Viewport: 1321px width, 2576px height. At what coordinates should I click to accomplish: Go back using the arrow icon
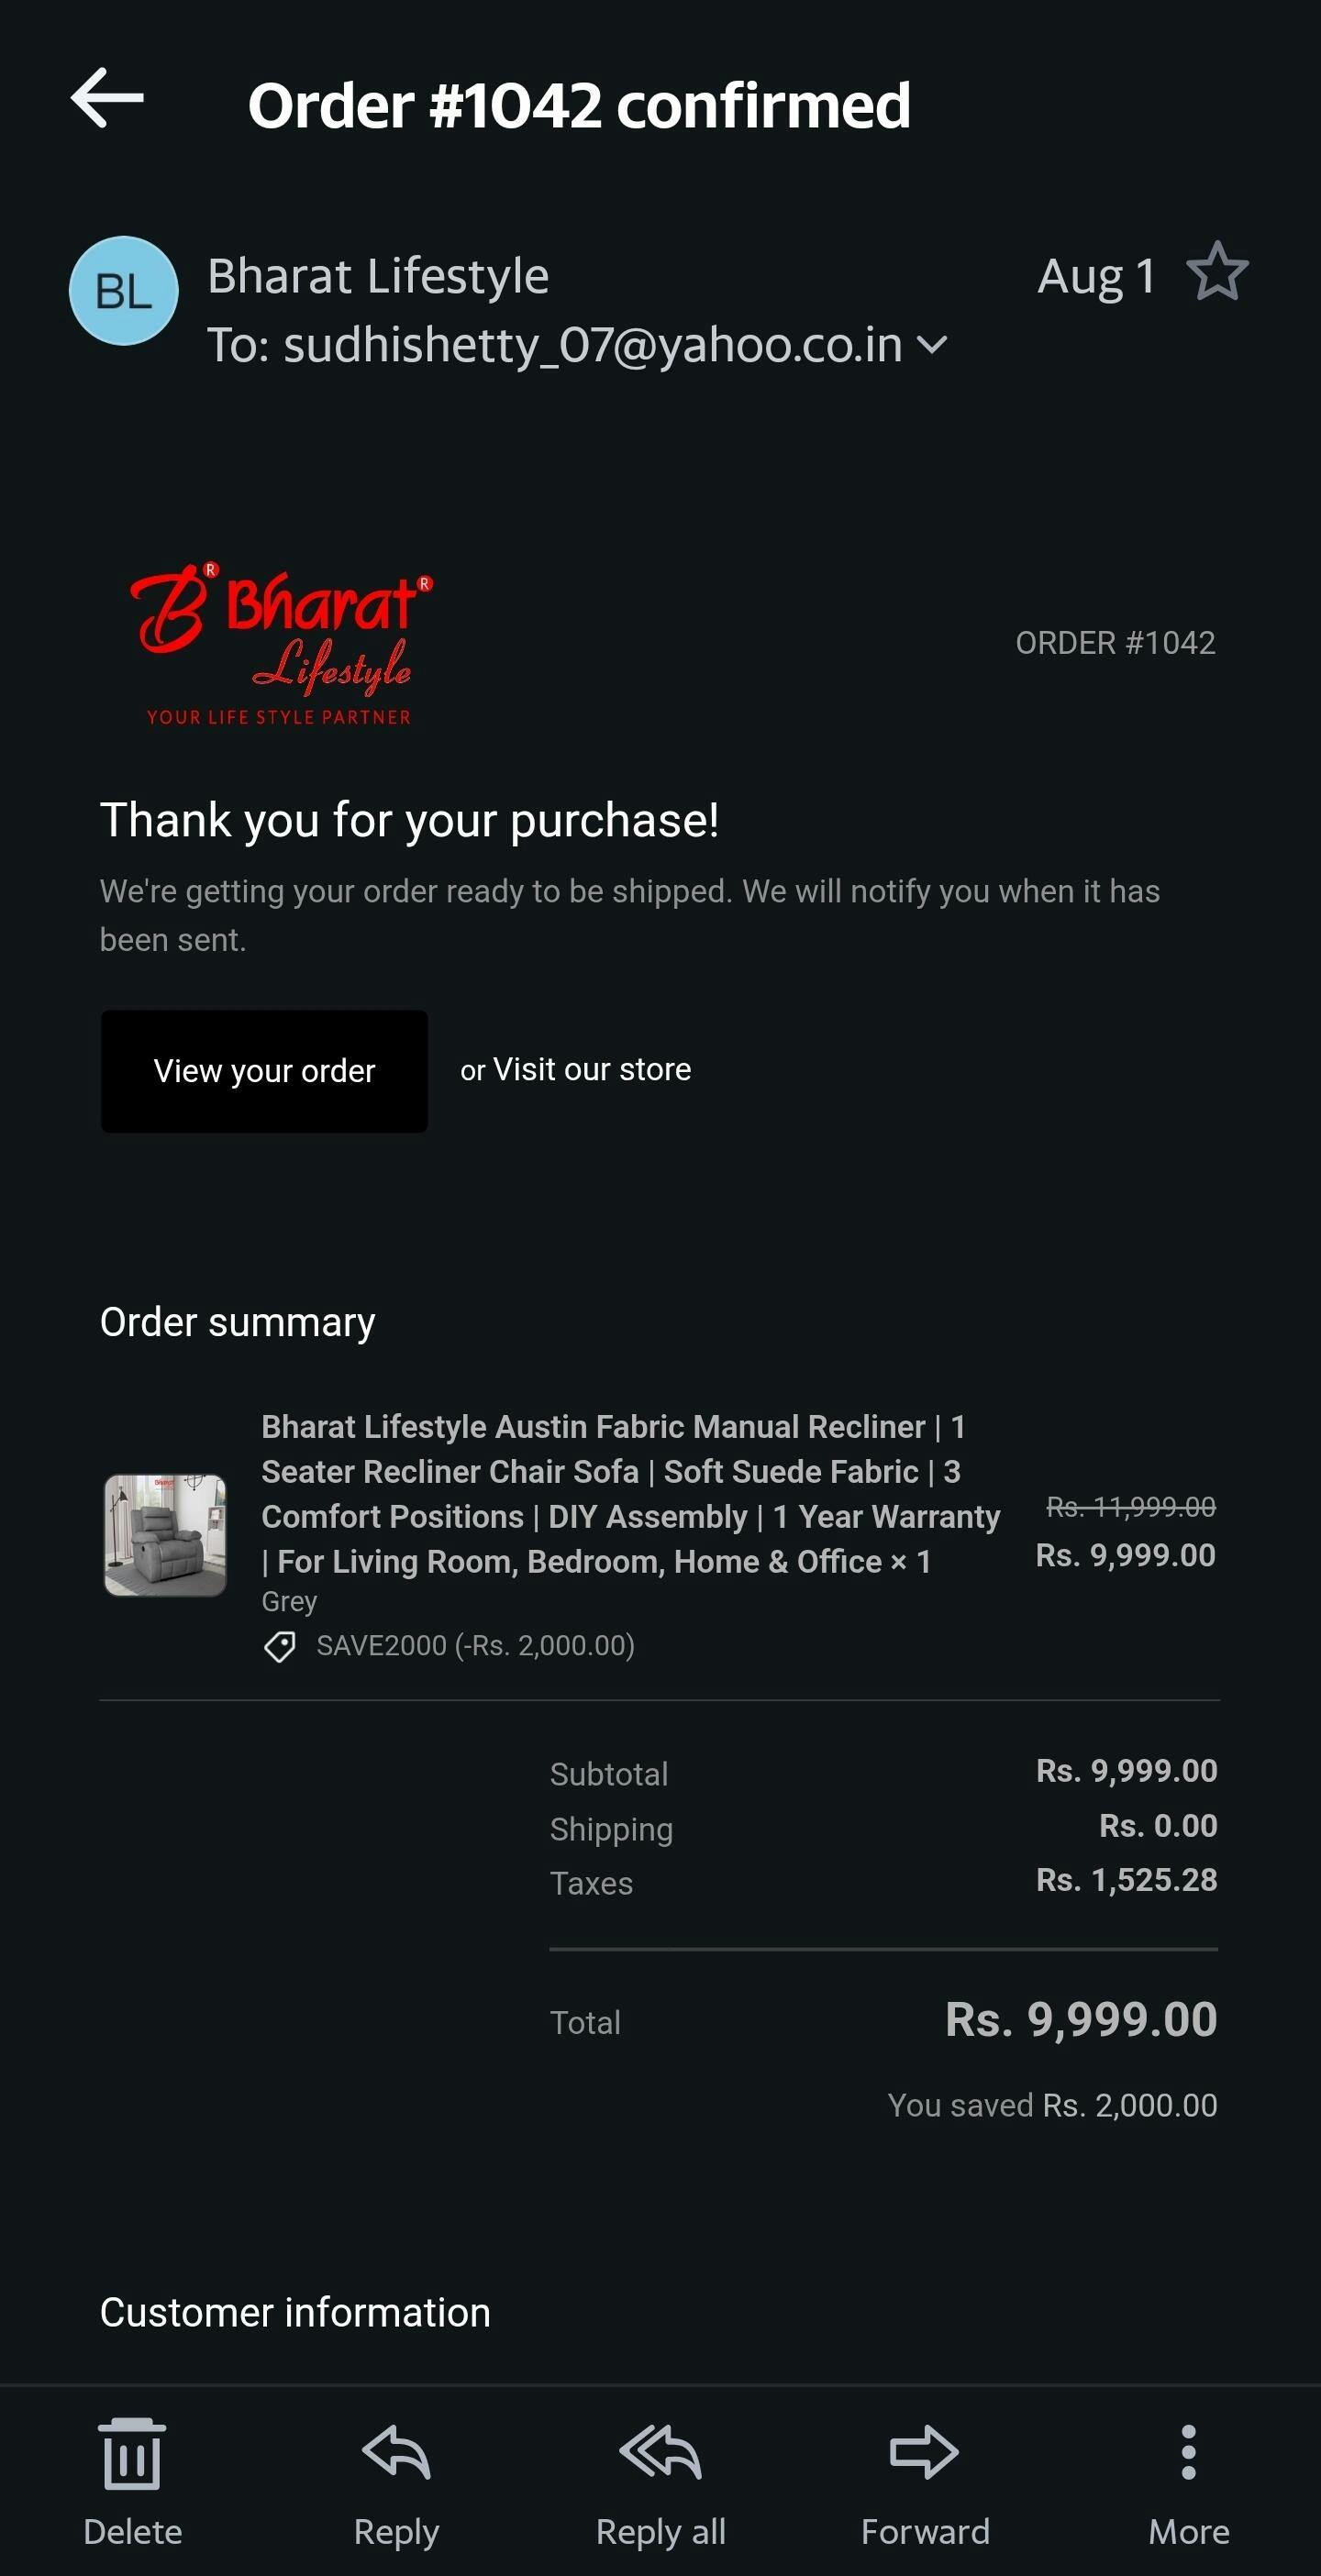point(107,98)
